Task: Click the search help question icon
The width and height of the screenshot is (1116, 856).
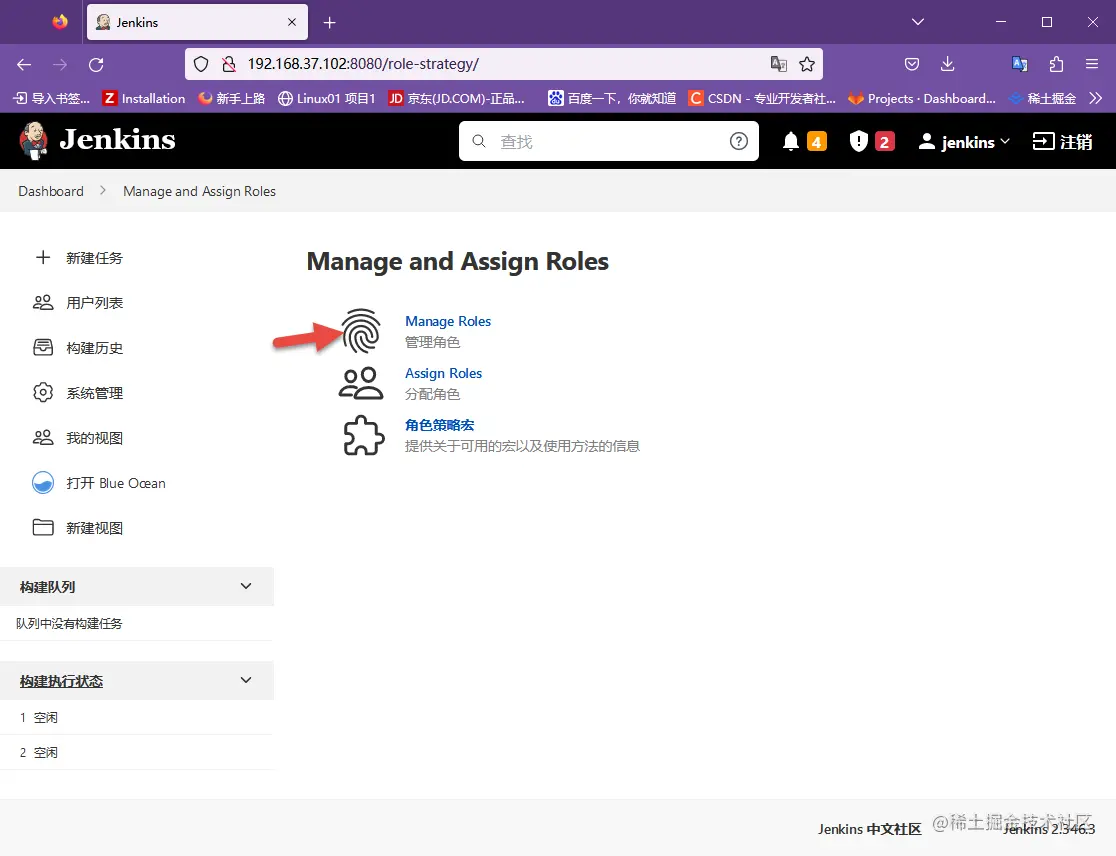Action: pyautogui.click(x=739, y=141)
